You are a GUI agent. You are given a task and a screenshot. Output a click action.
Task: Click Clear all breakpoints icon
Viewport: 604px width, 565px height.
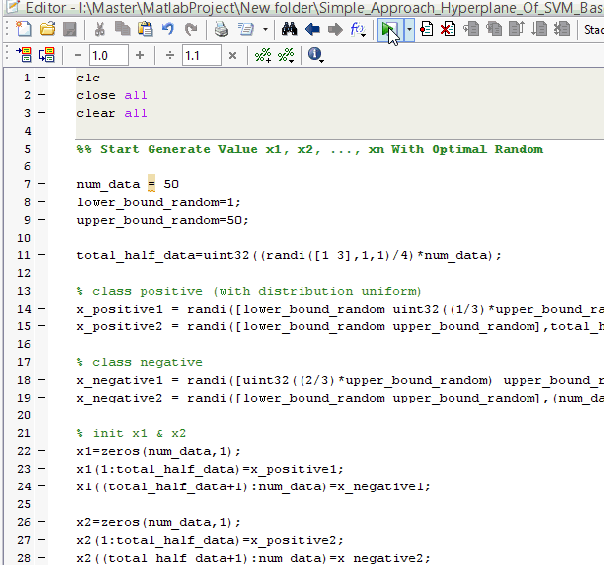click(447, 30)
